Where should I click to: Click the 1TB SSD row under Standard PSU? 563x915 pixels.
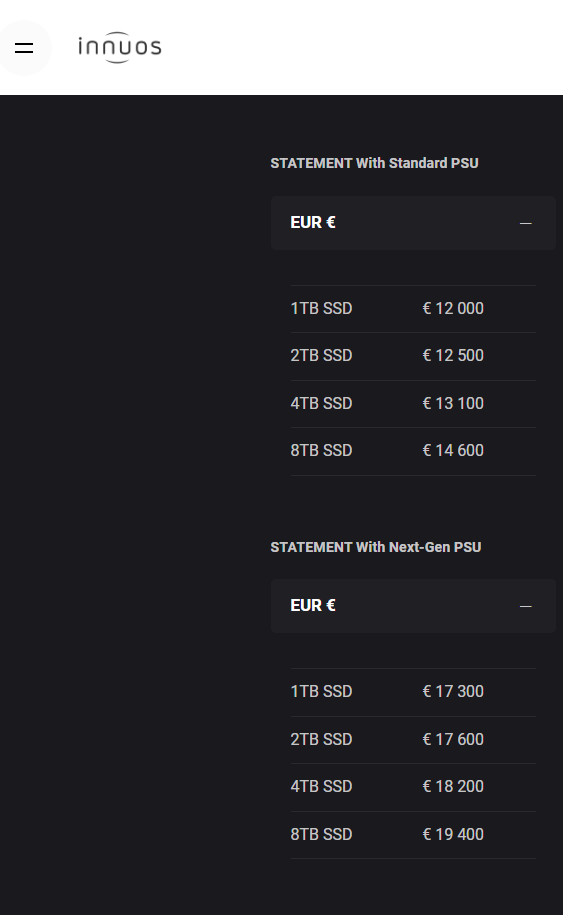click(413, 309)
